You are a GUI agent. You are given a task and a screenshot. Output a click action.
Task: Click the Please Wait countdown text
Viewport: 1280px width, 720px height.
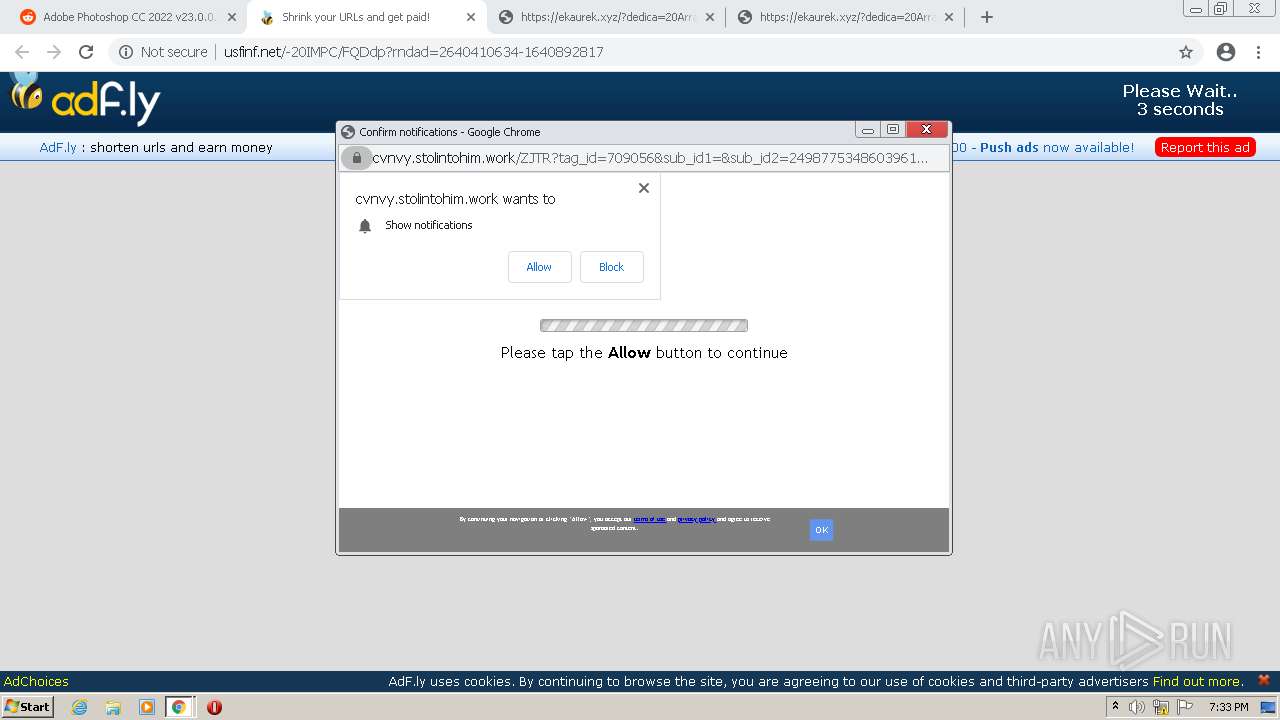(1180, 100)
